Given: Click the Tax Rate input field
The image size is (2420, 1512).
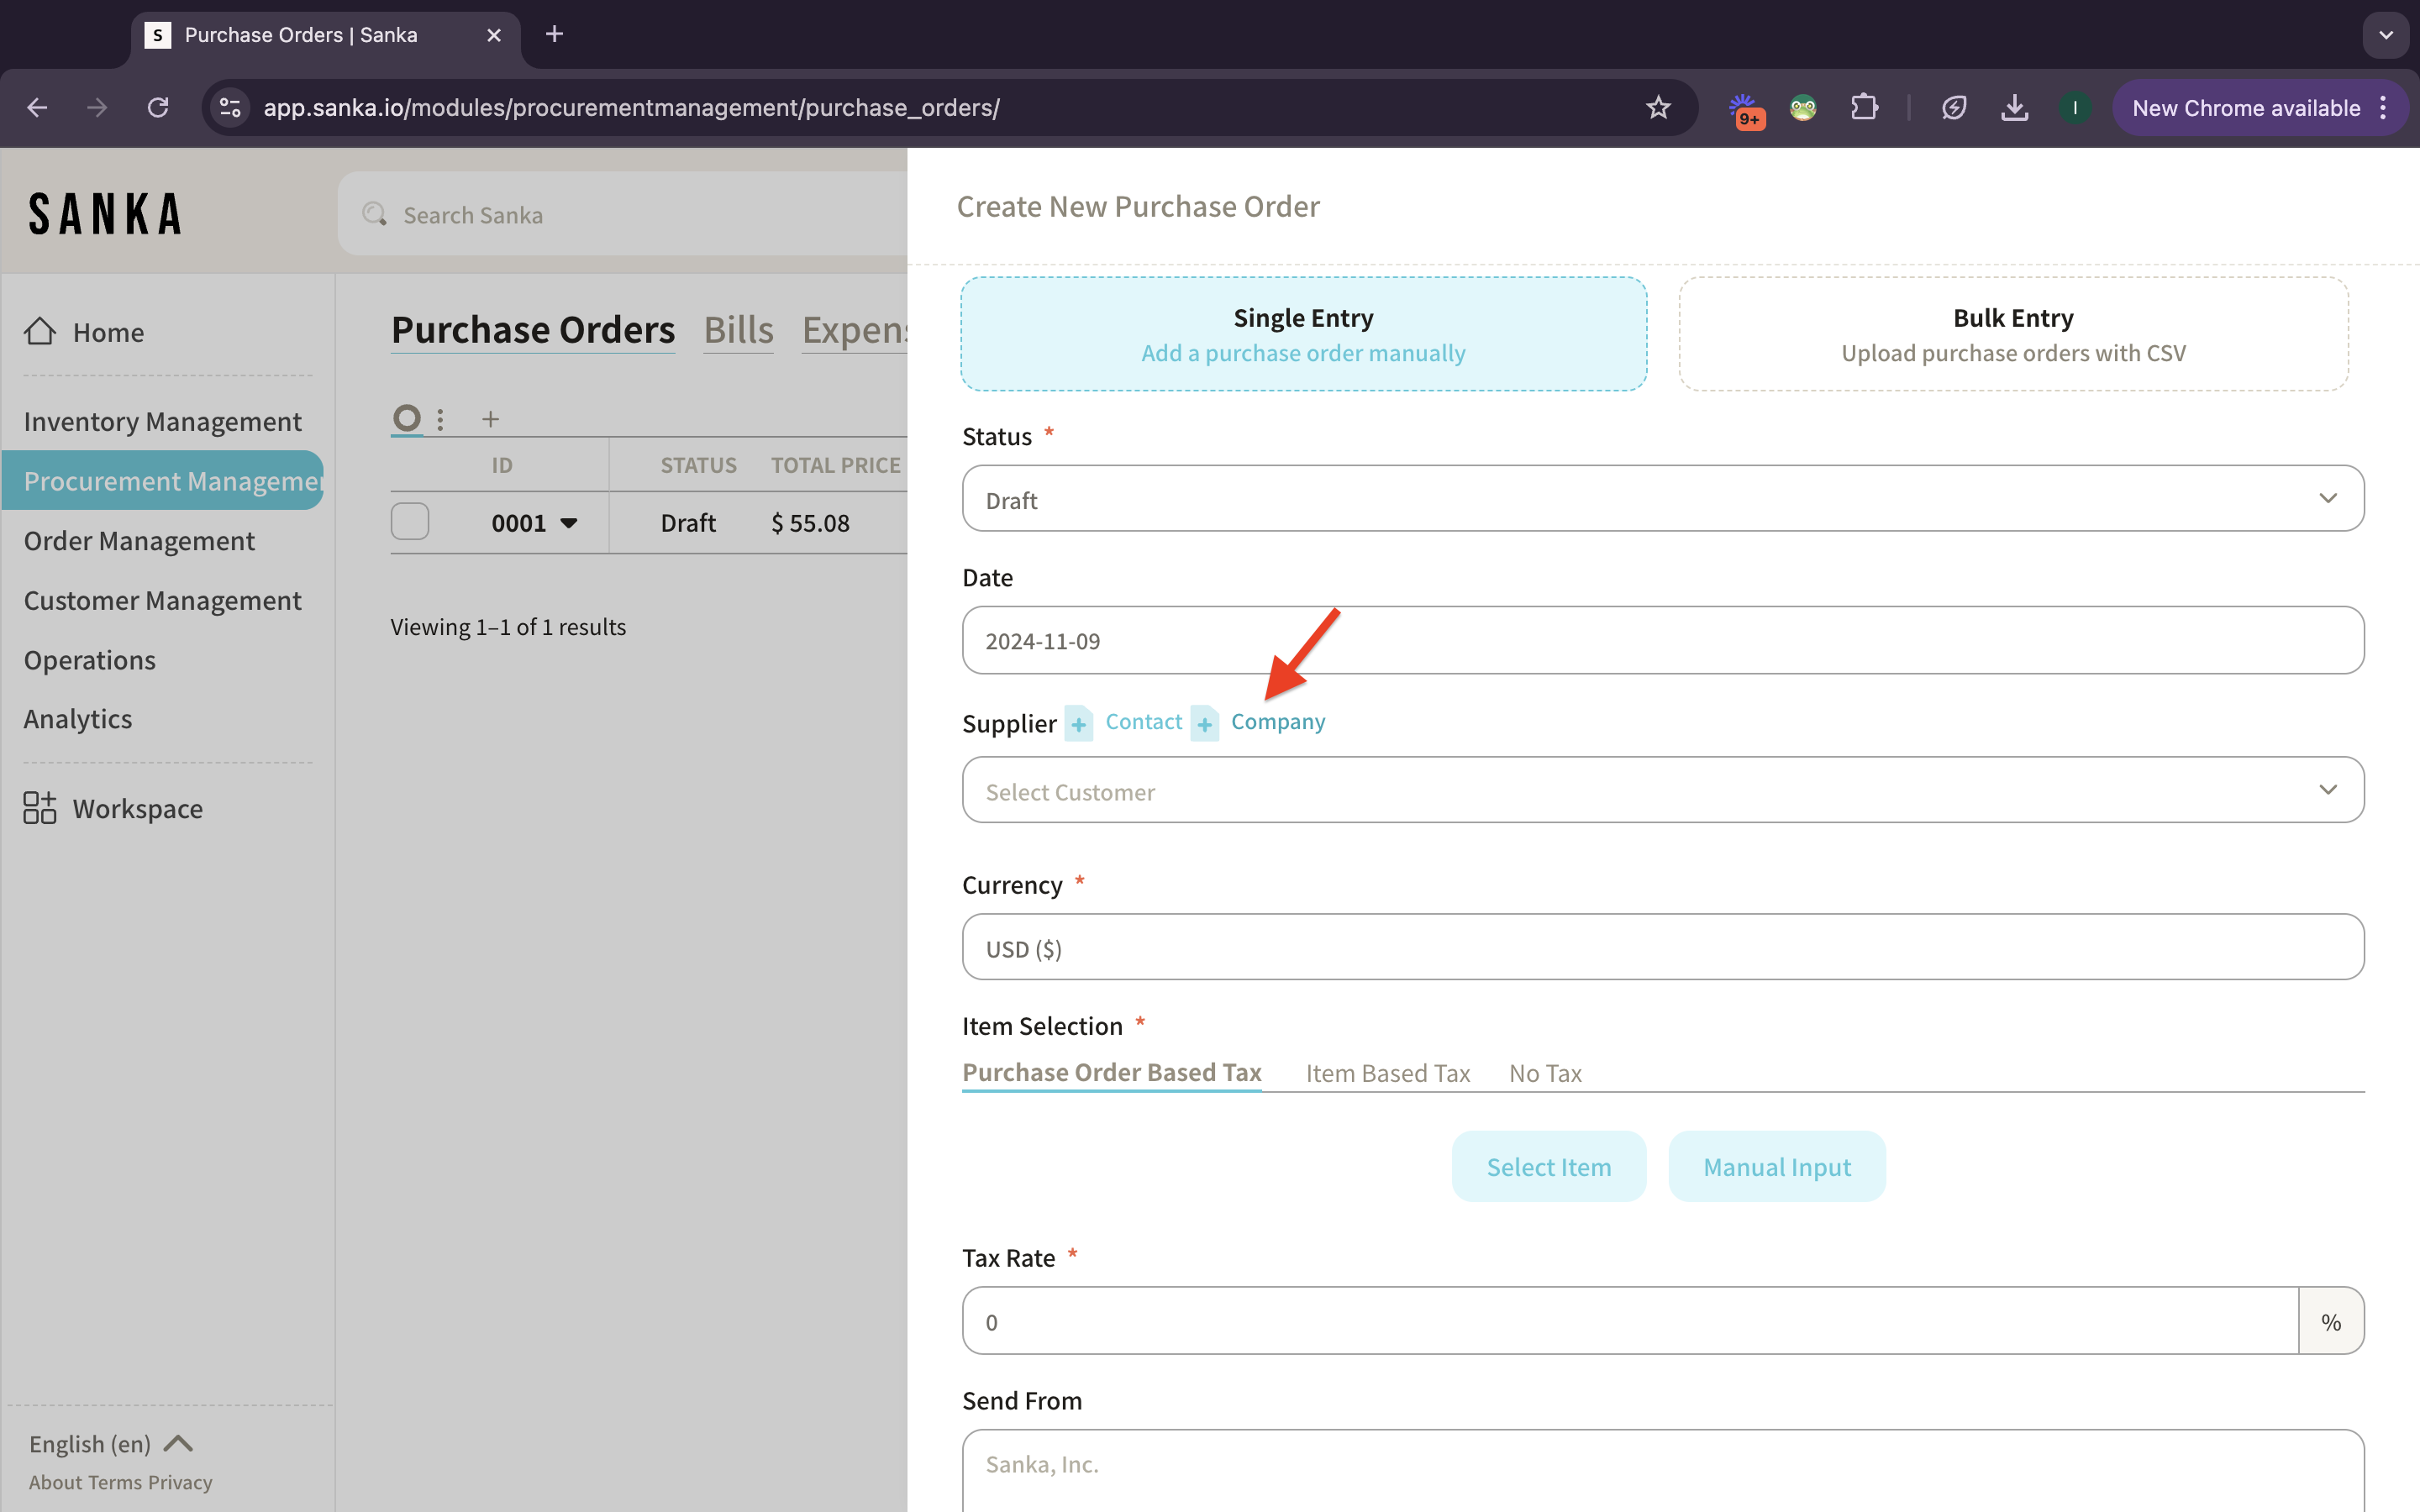Looking at the screenshot, I should [1630, 1321].
